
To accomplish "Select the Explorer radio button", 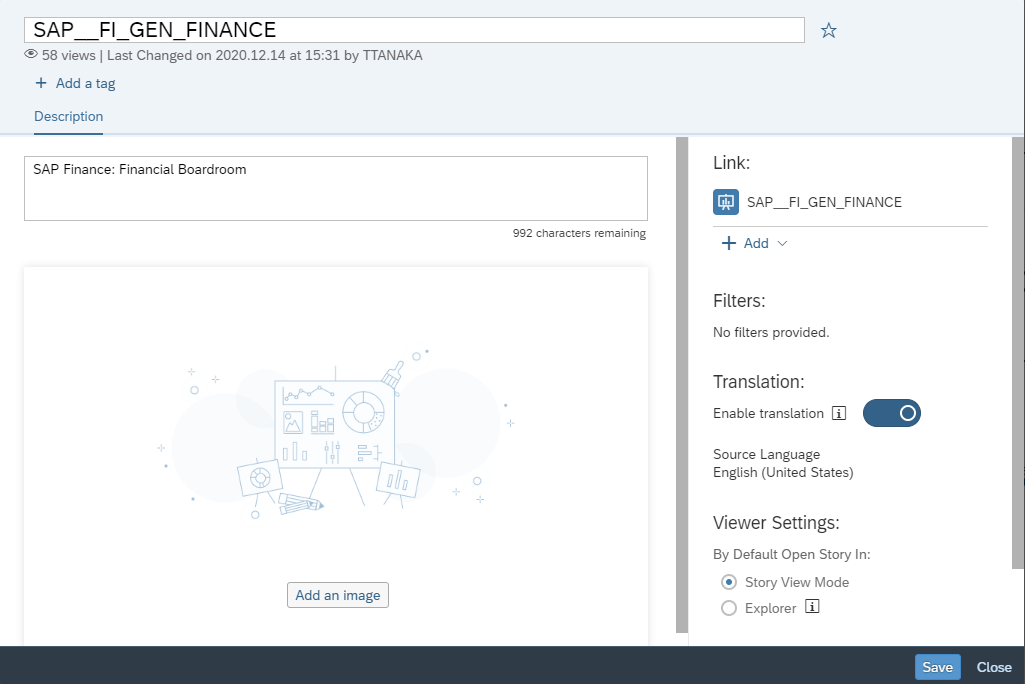I will 729,608.
